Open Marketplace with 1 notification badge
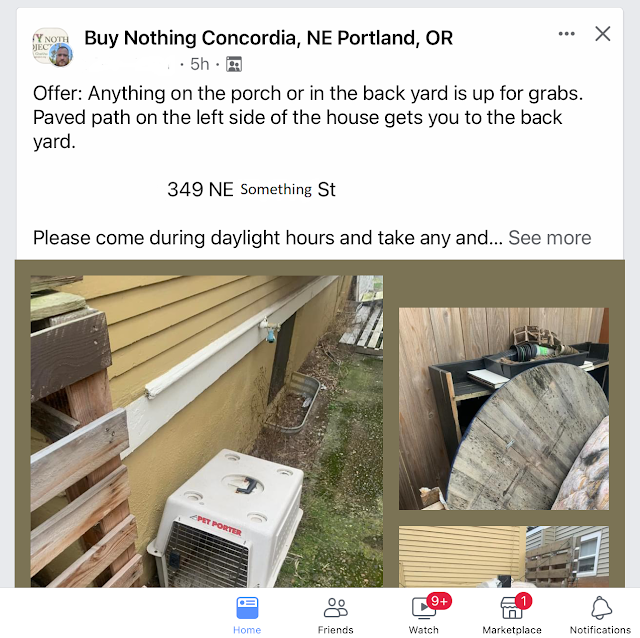The image size is (640, 638). point(512,615)
